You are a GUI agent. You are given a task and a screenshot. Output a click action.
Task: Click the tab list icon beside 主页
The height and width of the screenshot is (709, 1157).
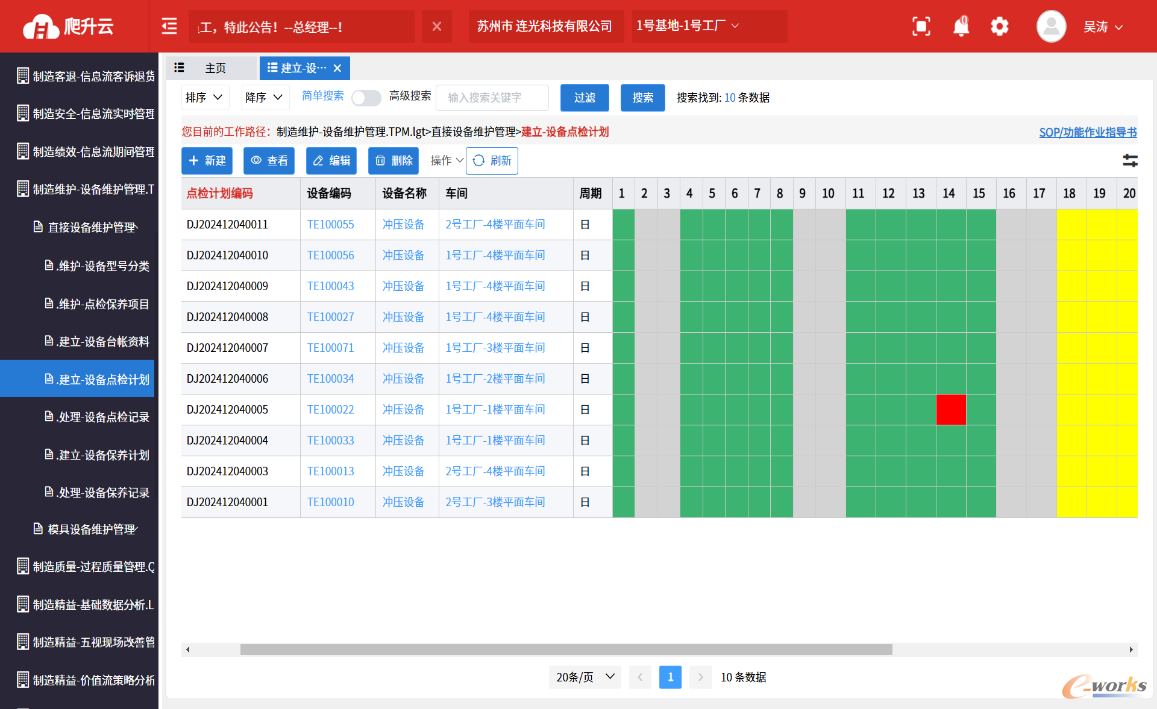[180, 68]
